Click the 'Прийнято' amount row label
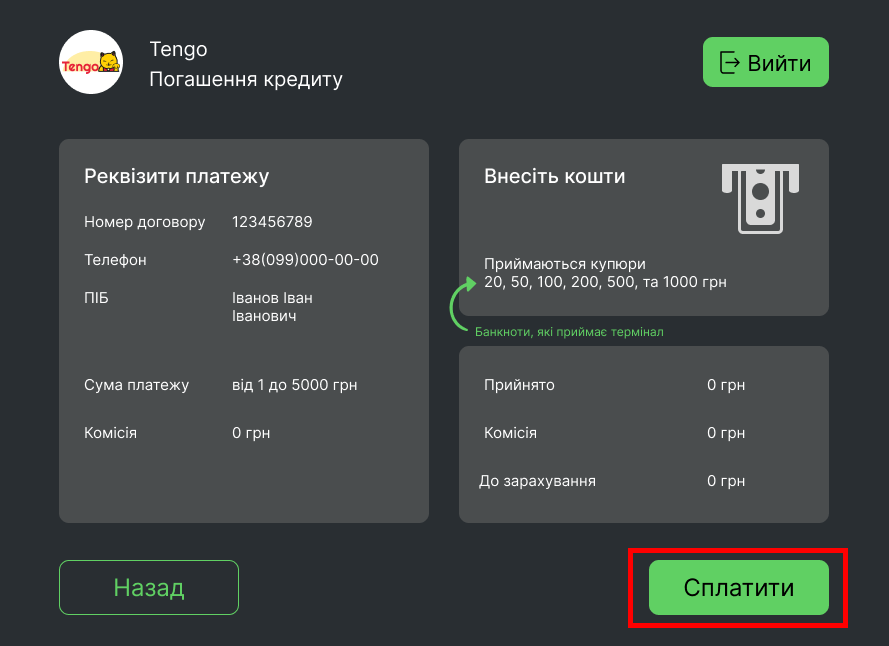This screenshot has height=646, width=889. tap(519, 385)
